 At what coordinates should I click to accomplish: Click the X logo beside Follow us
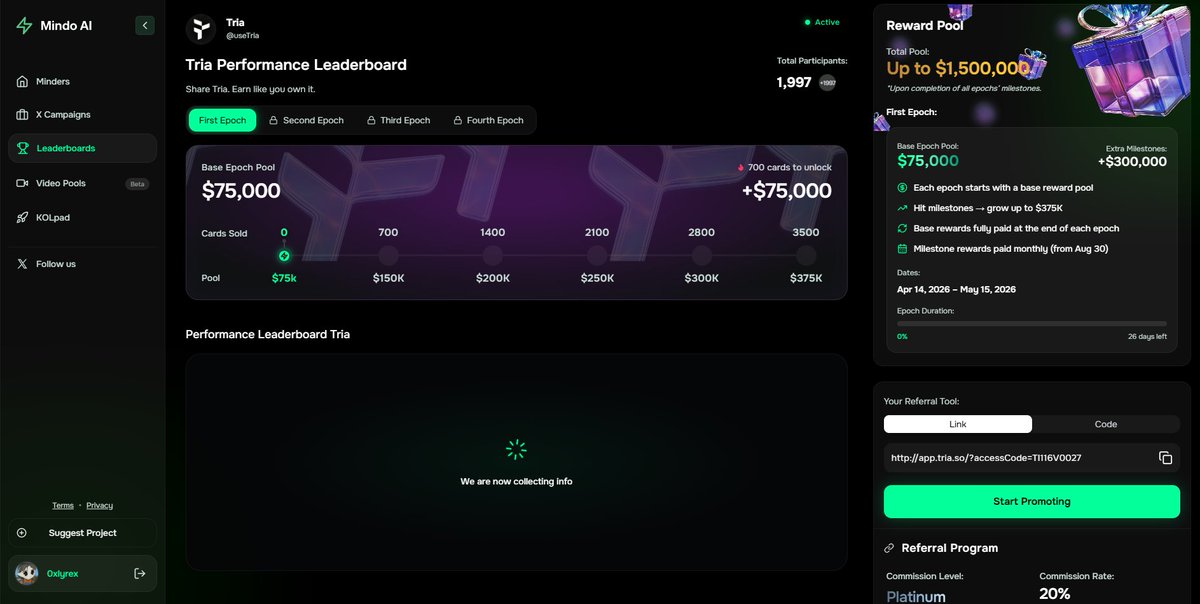tap(23, 264)
